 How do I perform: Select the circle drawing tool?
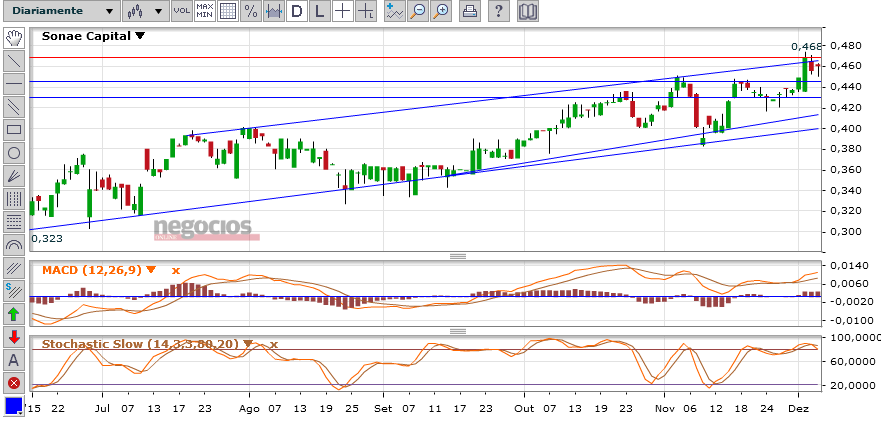(14, 153)
